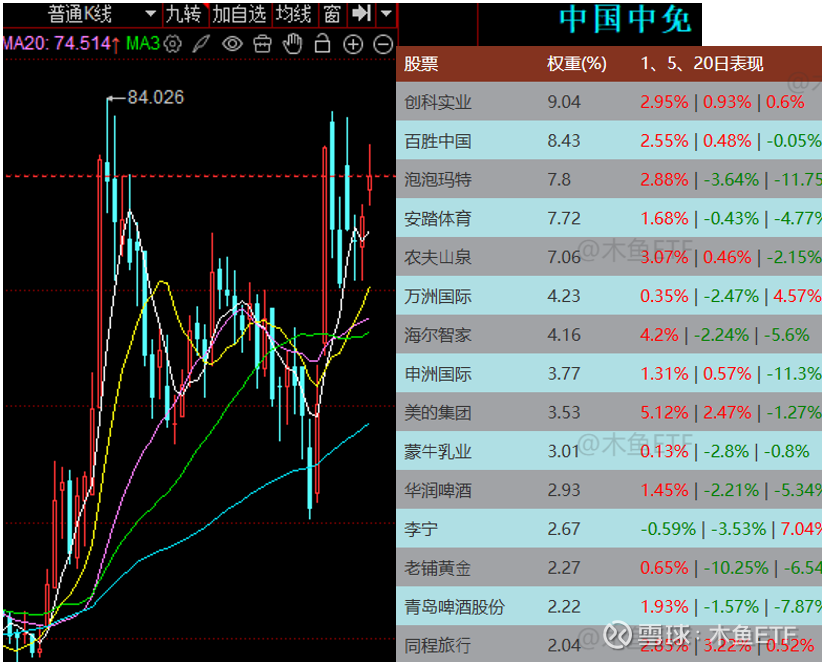This screenshot has width=822, height=662.
Task: Click 创科实业 5-day change 0.93%
Action: click(x=727, y=102)
